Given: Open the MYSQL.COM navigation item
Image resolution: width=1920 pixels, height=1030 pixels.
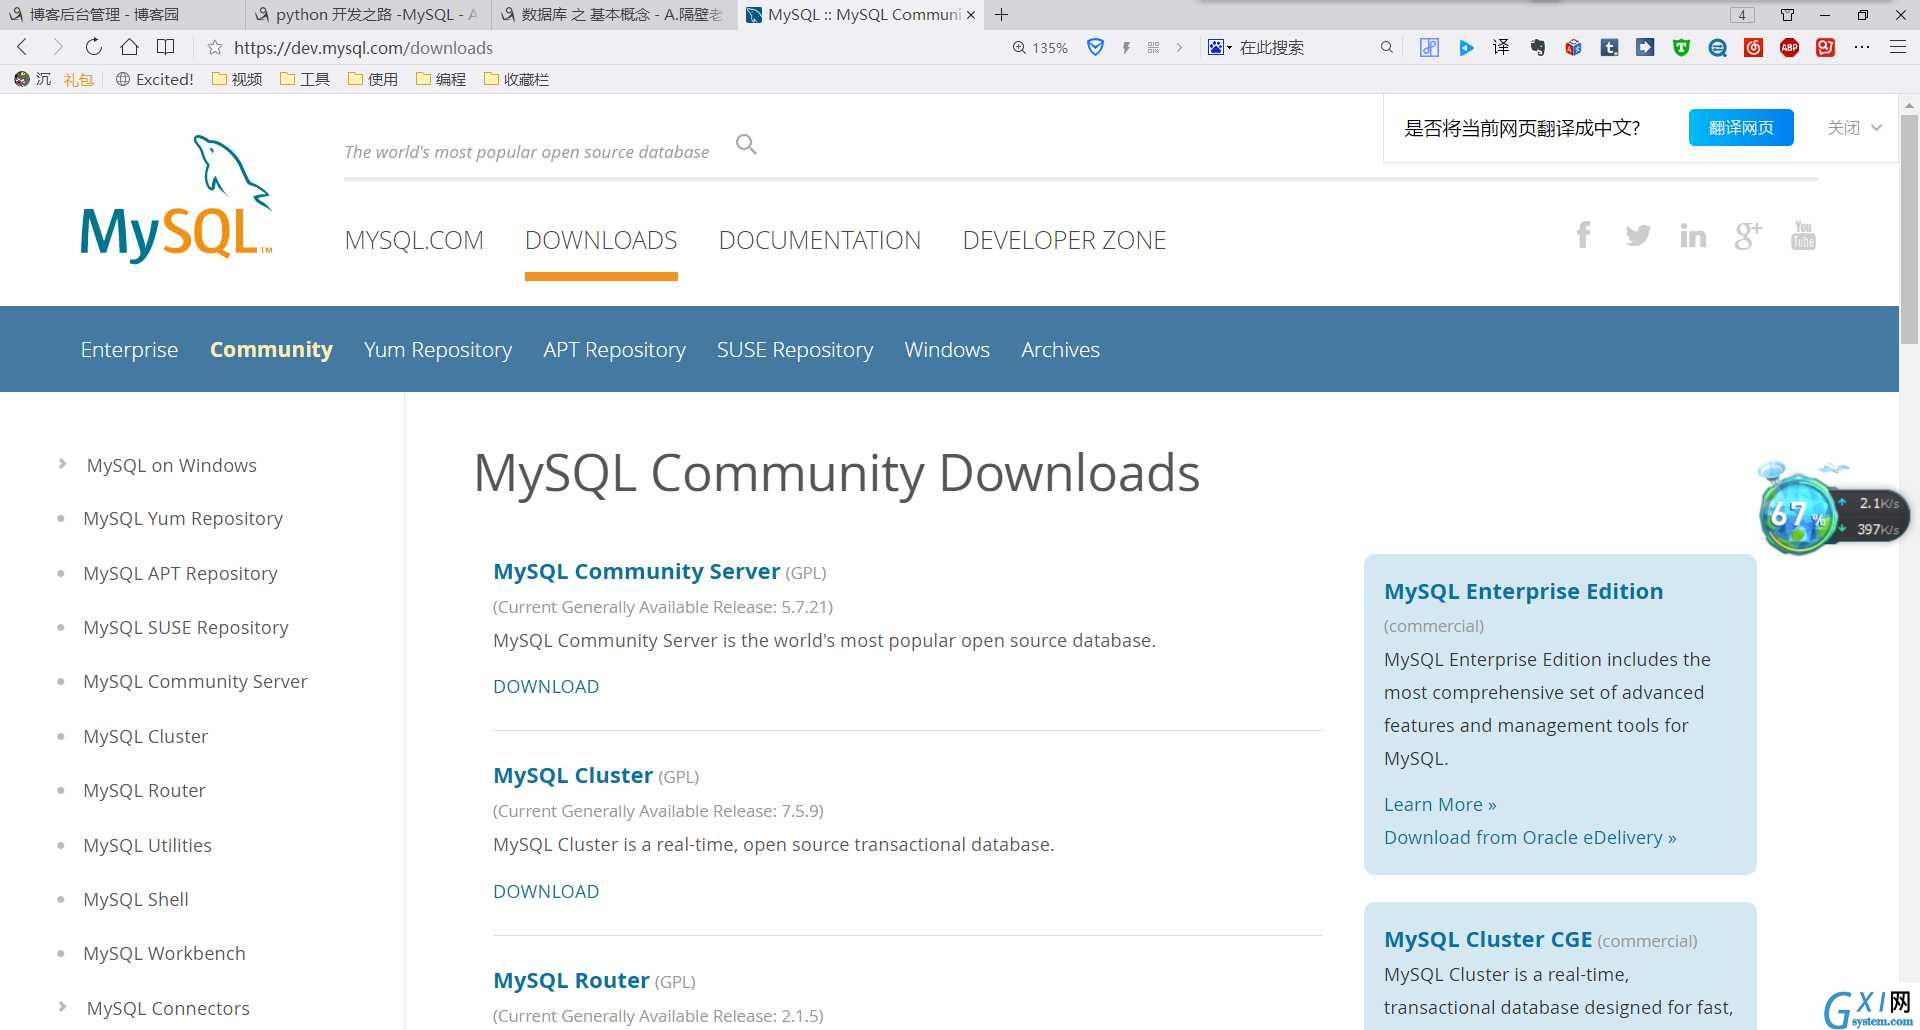Looking at the screenshot, I should (414, 240).
